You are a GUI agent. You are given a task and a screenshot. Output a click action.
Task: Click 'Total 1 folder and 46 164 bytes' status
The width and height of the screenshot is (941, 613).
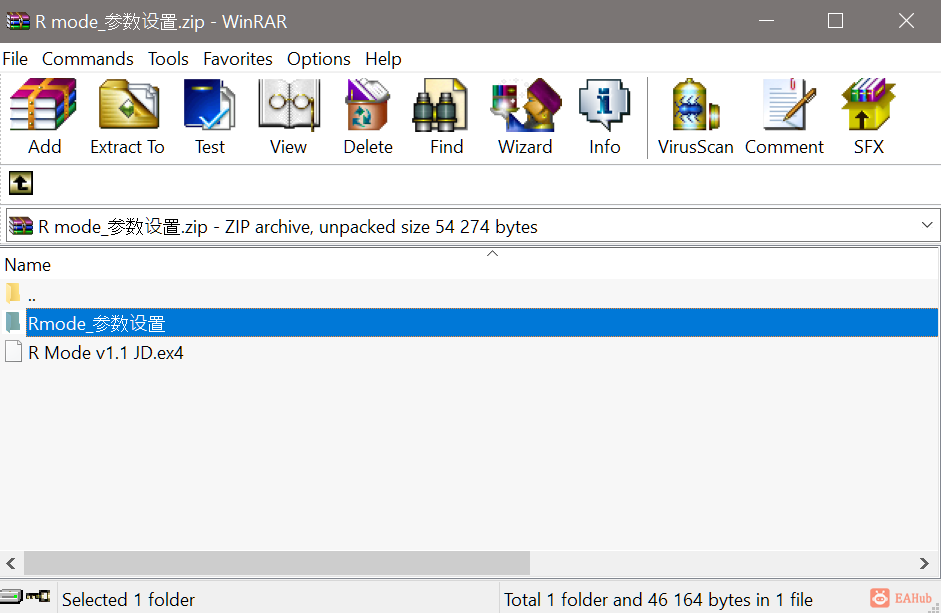tap(658, 599)
